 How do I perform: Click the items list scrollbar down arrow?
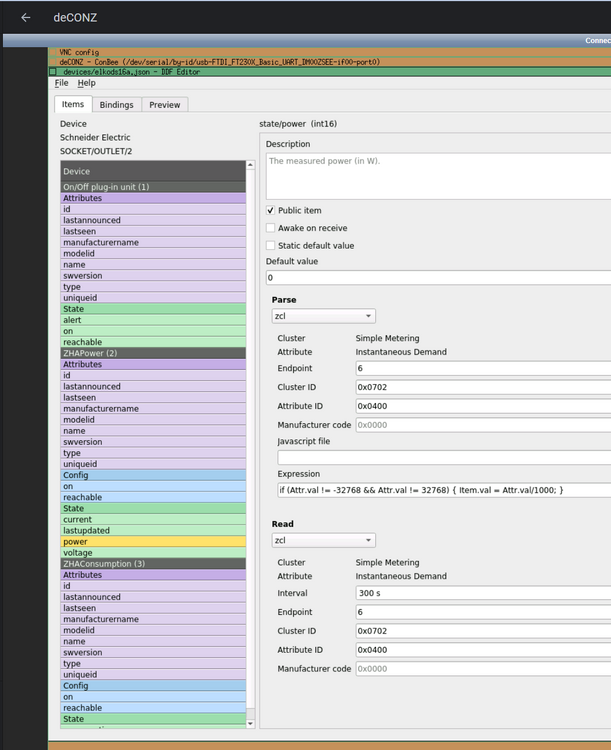(251, 723)
